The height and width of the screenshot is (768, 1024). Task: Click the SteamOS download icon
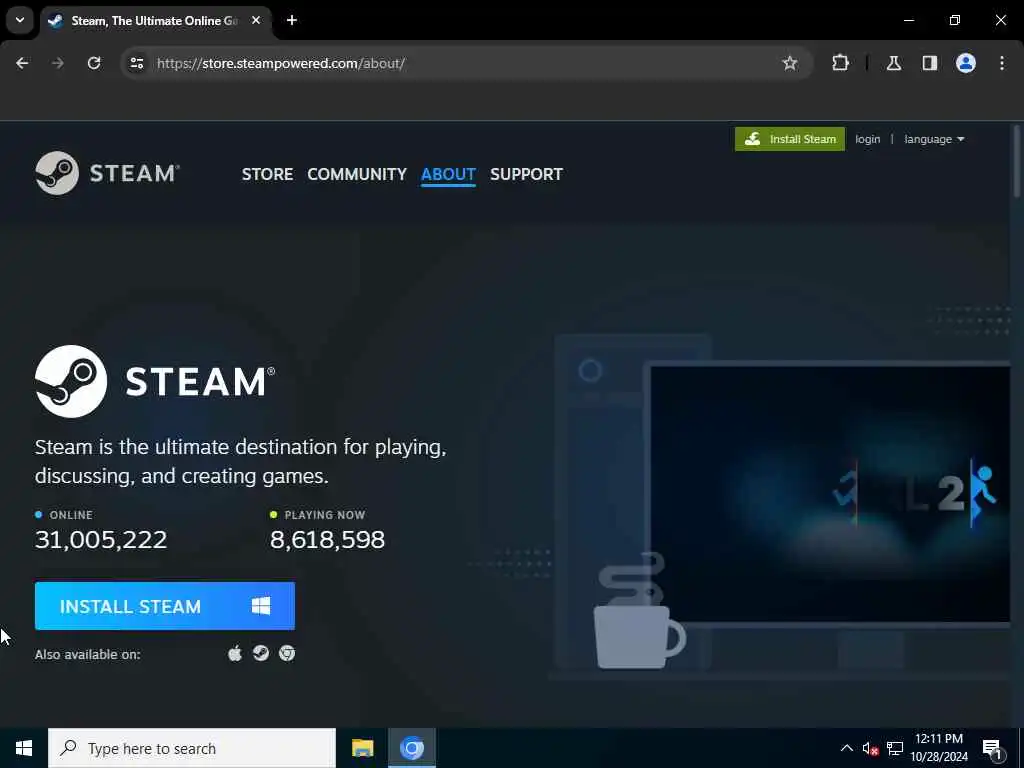(261, 653)
